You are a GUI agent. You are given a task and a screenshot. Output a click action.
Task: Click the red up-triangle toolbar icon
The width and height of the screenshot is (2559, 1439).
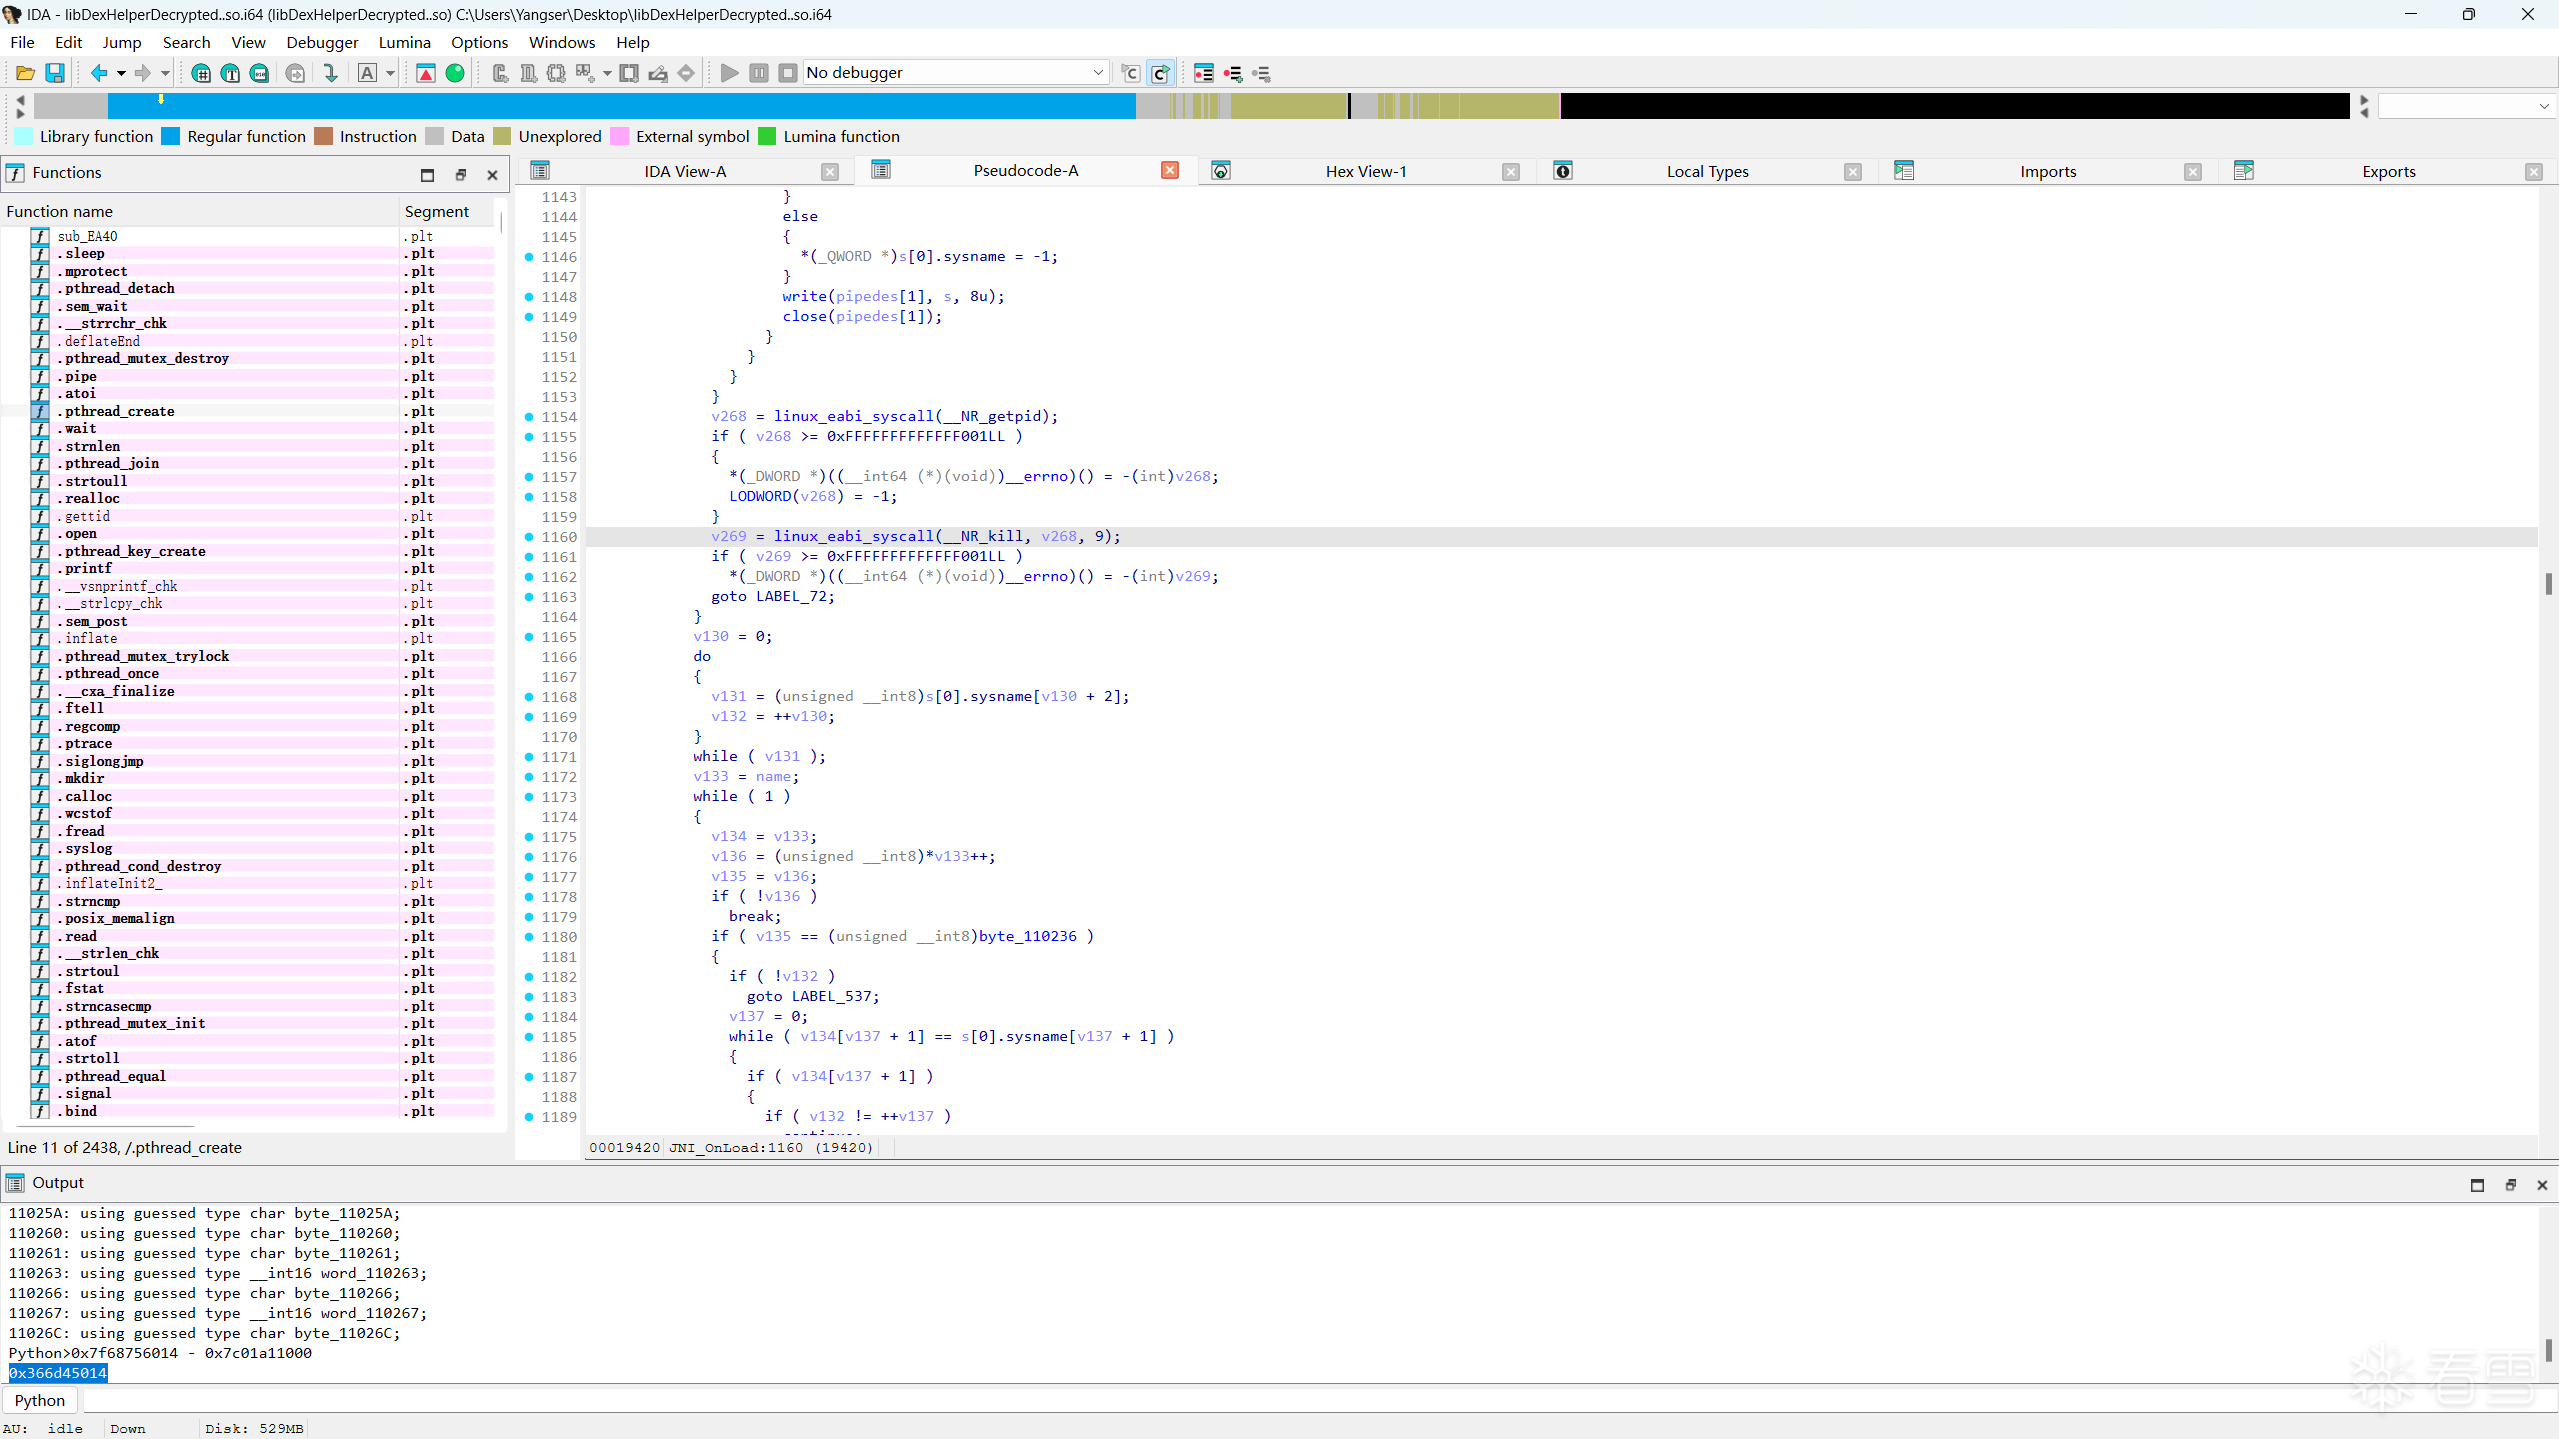(426, 73)
